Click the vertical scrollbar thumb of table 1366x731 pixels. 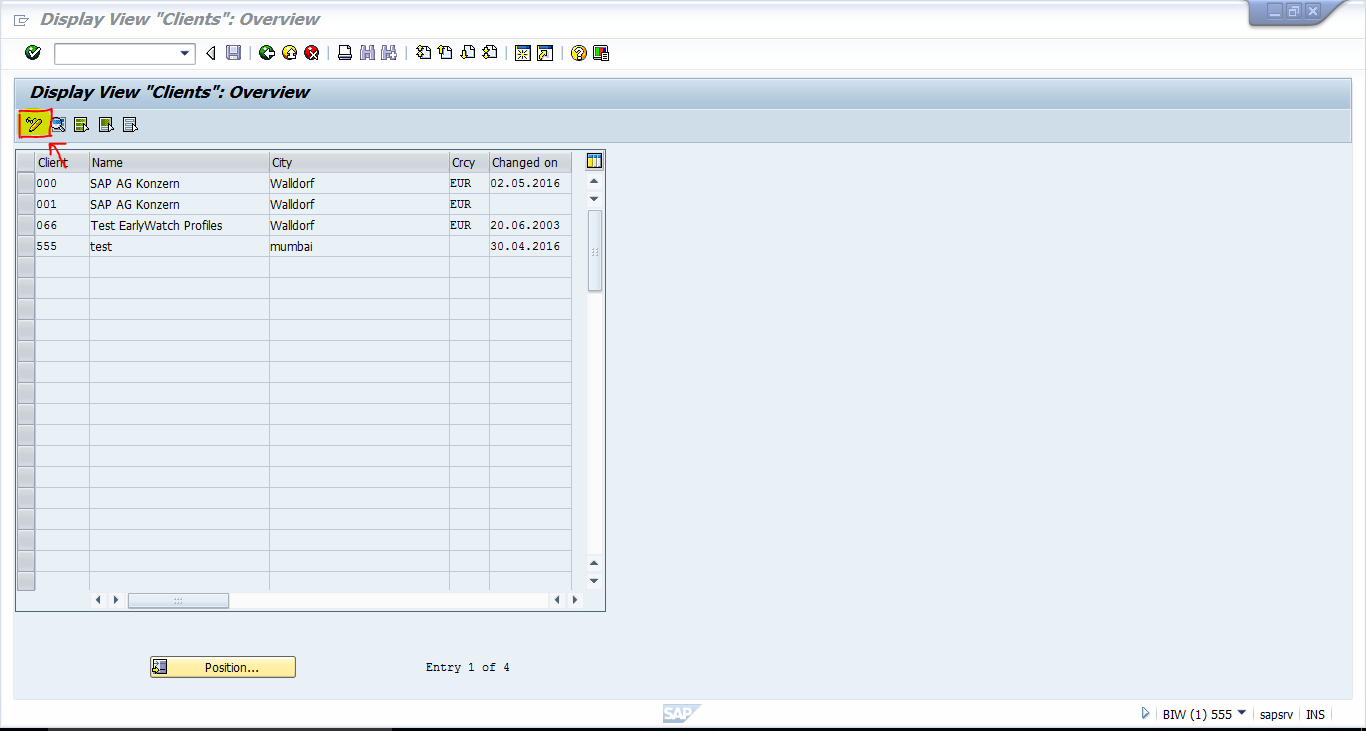pos(595,251)
